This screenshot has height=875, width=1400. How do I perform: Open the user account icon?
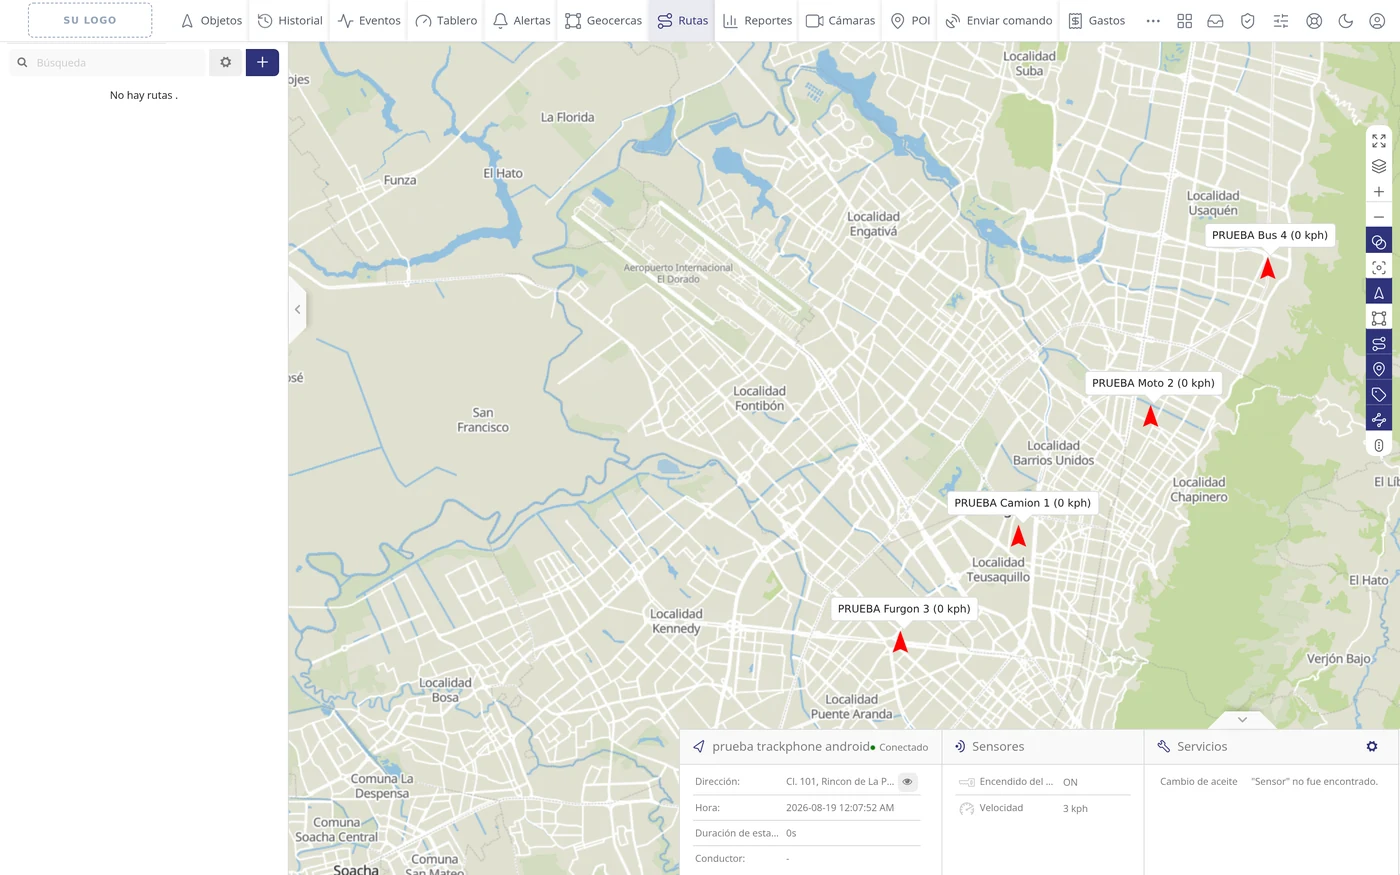pyautogui.click(x=1377, y=21)
